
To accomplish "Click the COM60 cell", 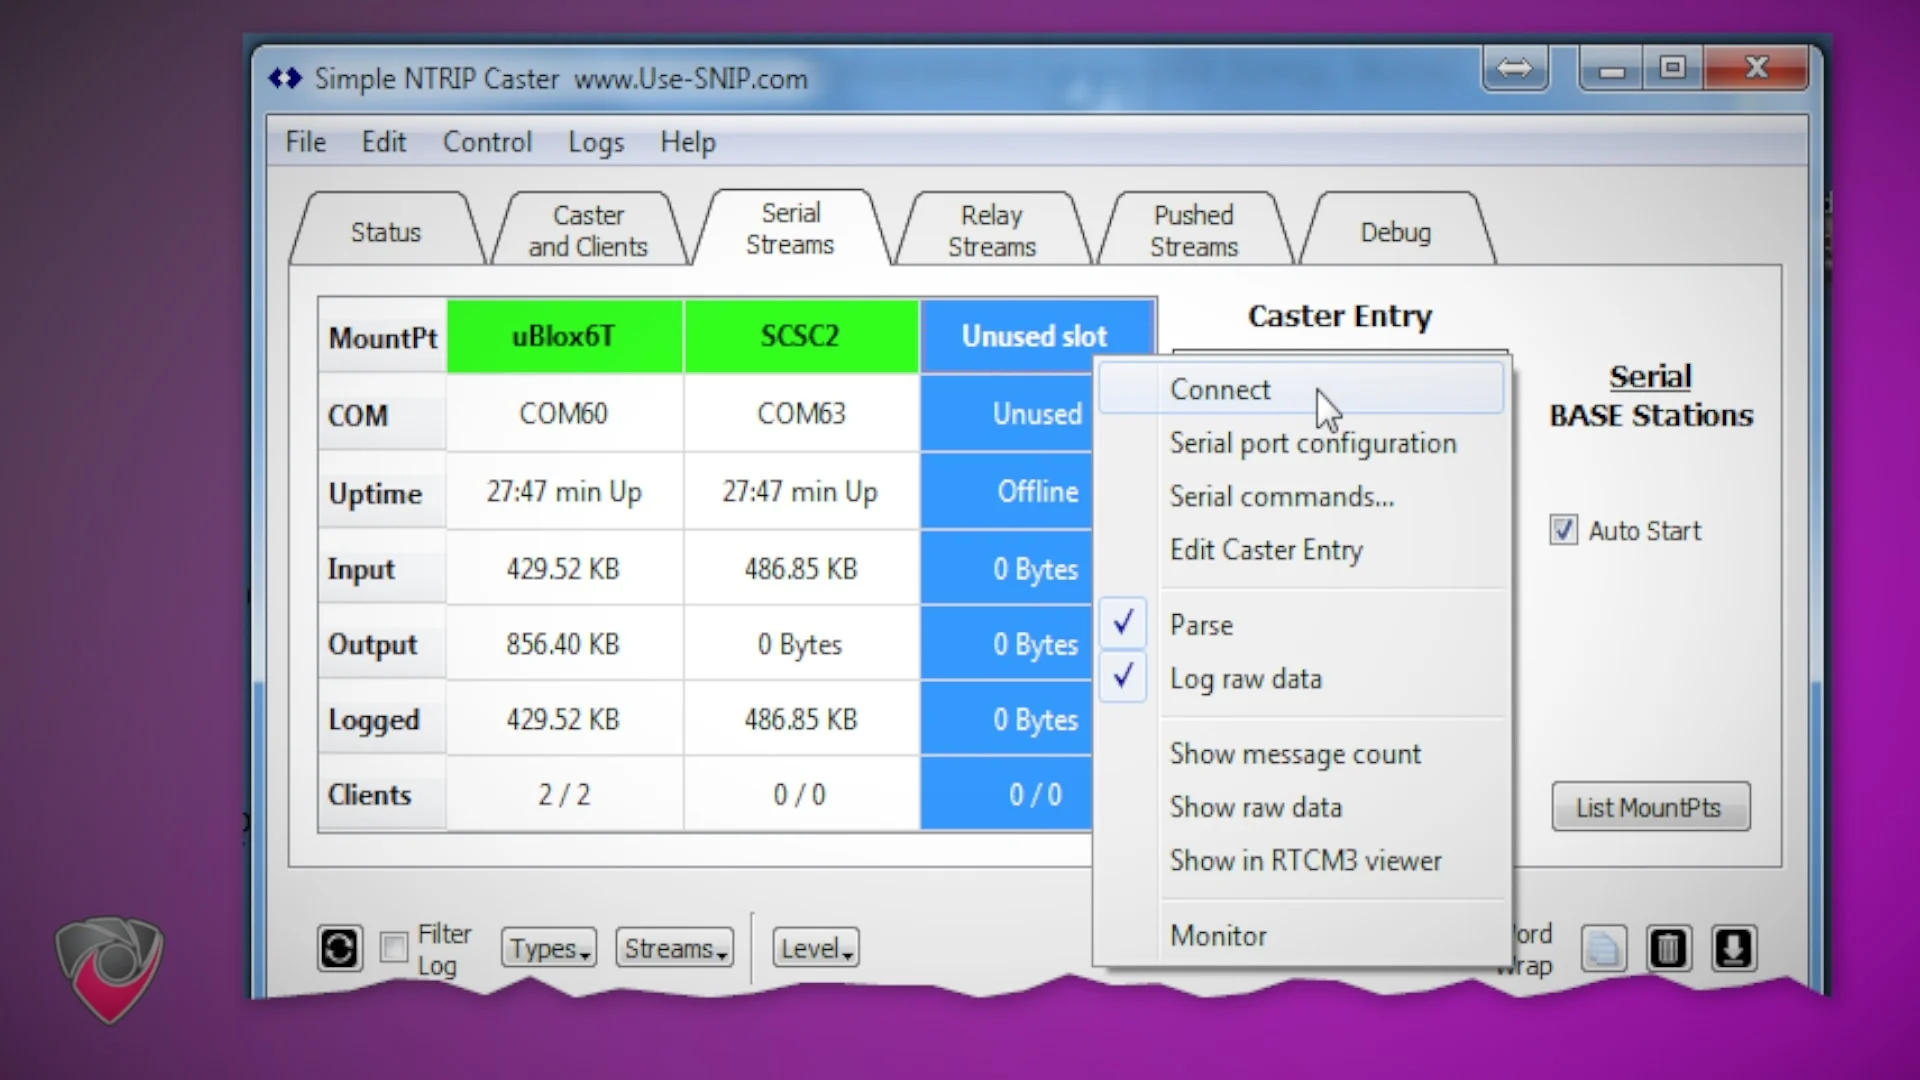I will click(564, 413).
